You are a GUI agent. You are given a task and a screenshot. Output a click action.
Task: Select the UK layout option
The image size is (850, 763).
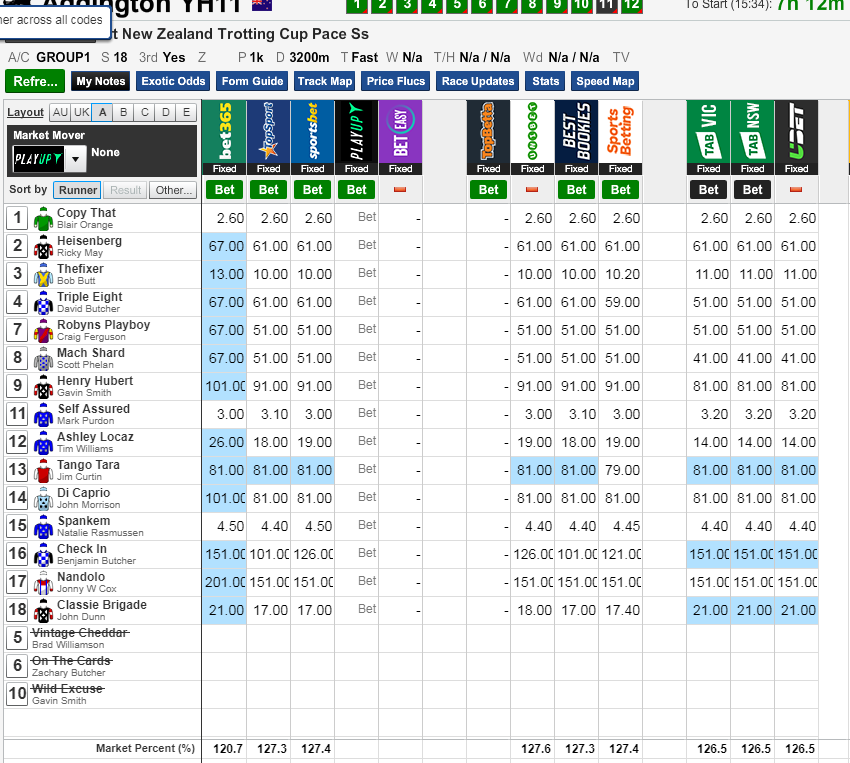[x=81, y=112]
